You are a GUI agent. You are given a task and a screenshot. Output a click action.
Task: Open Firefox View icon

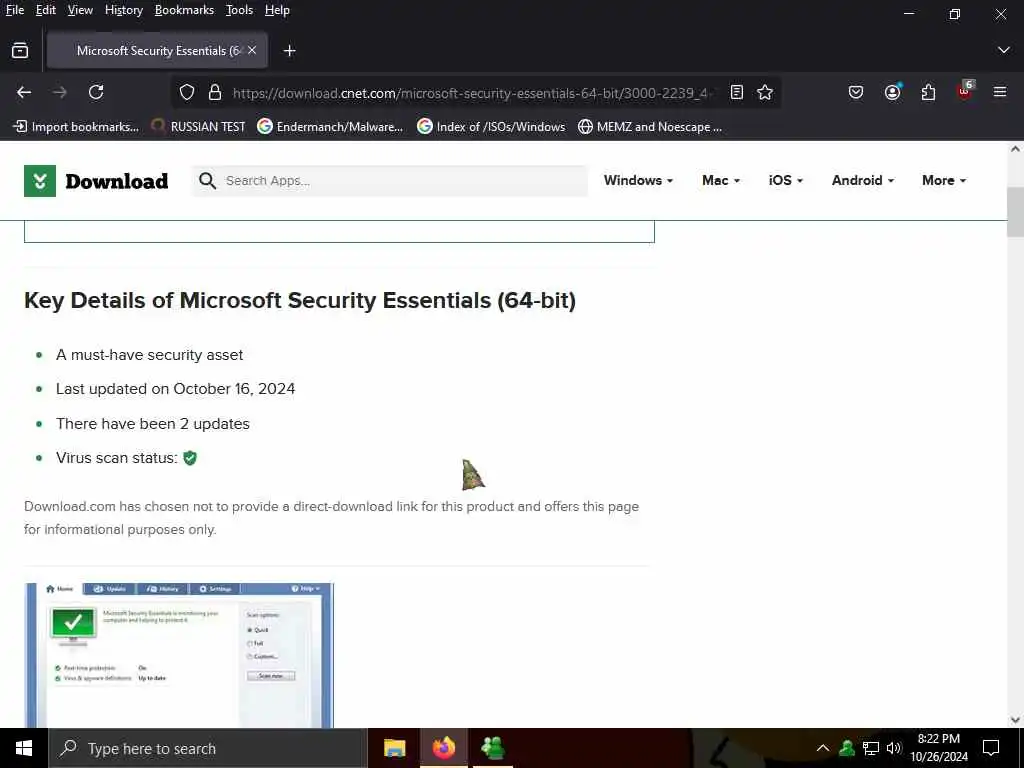(20, 50)
